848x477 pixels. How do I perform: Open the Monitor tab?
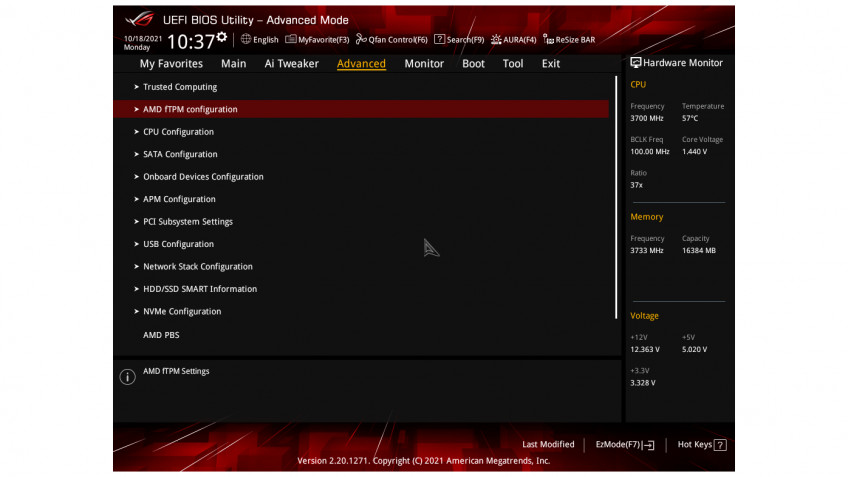424,63
